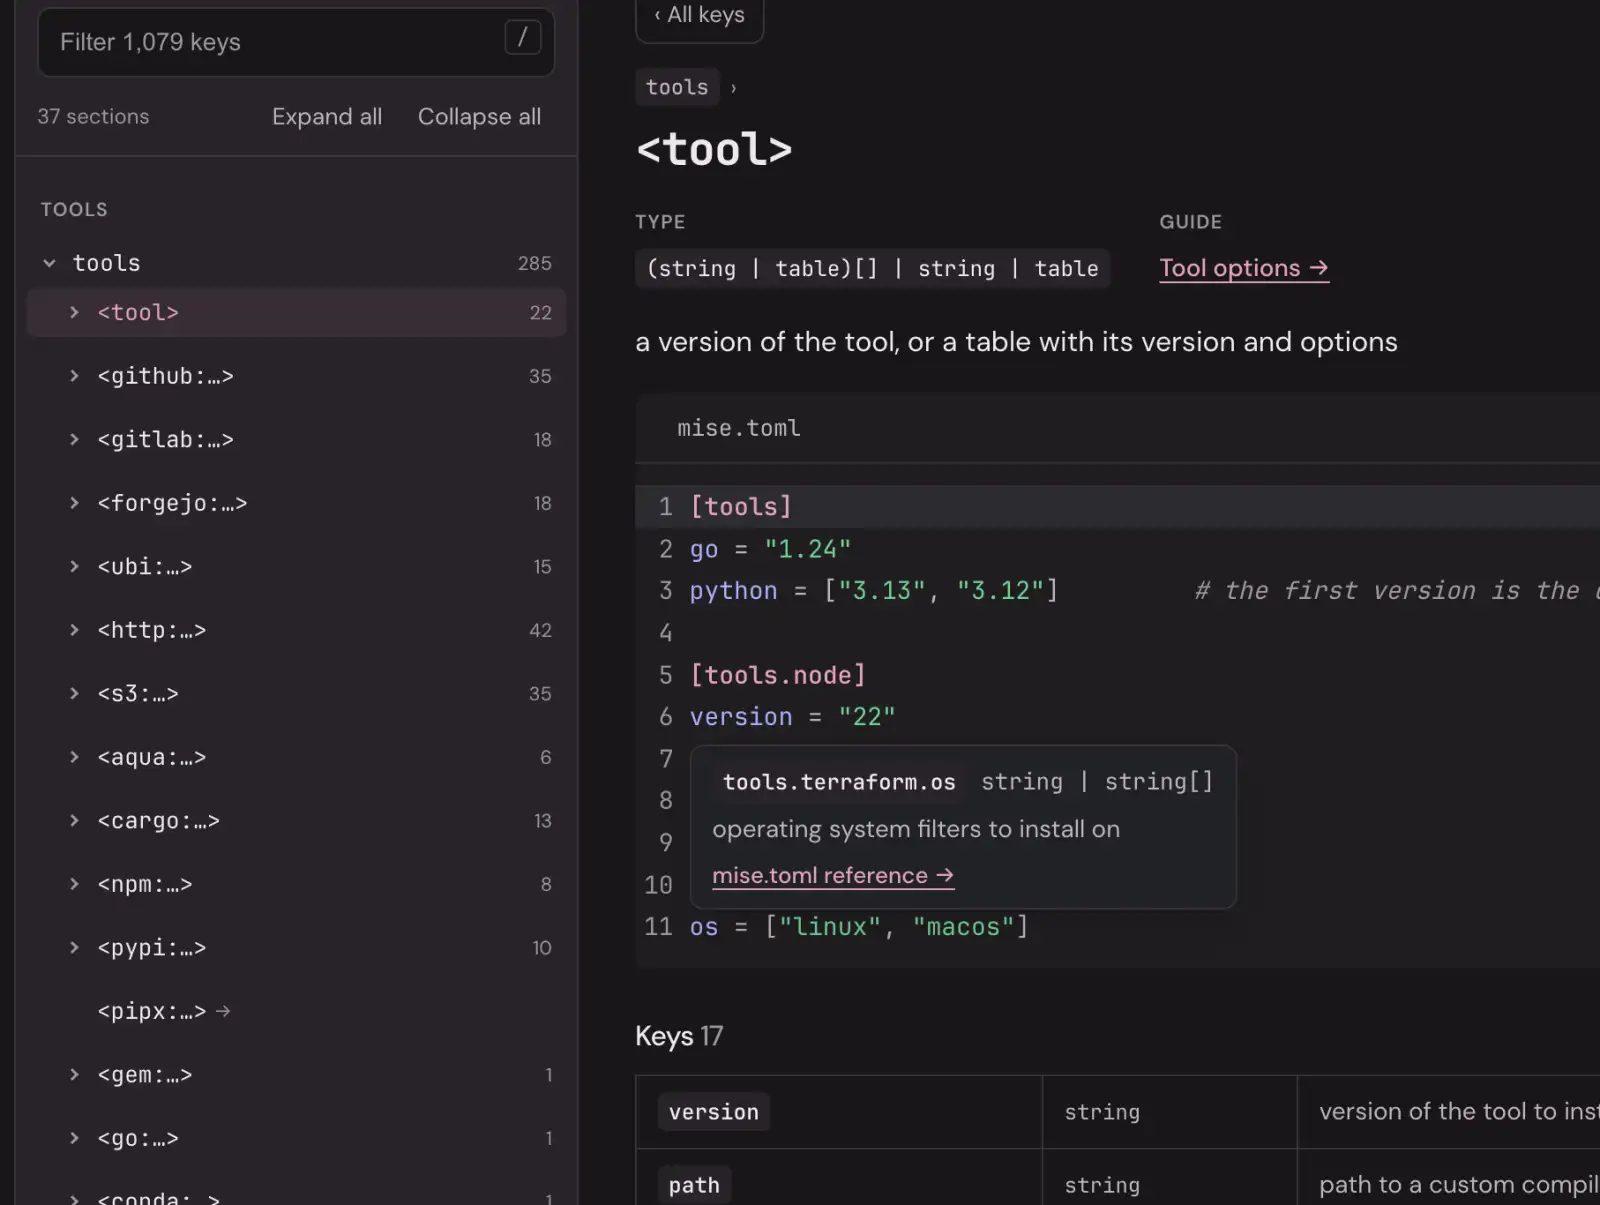Expand the <s3:…> row chevron
Image resolution: width=1600 pixels, height=1205 pixels.
click(x=74, y=694)
